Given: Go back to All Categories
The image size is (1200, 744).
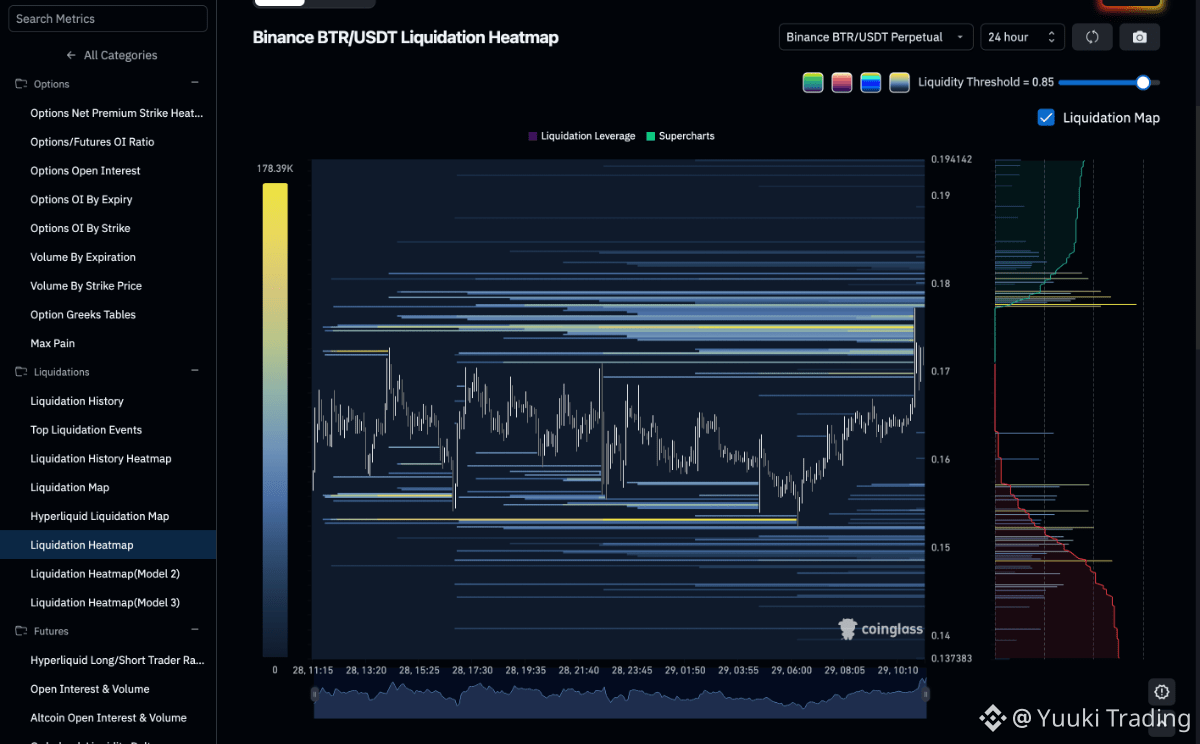Looking at the screenshot, I should click(111, 55).
